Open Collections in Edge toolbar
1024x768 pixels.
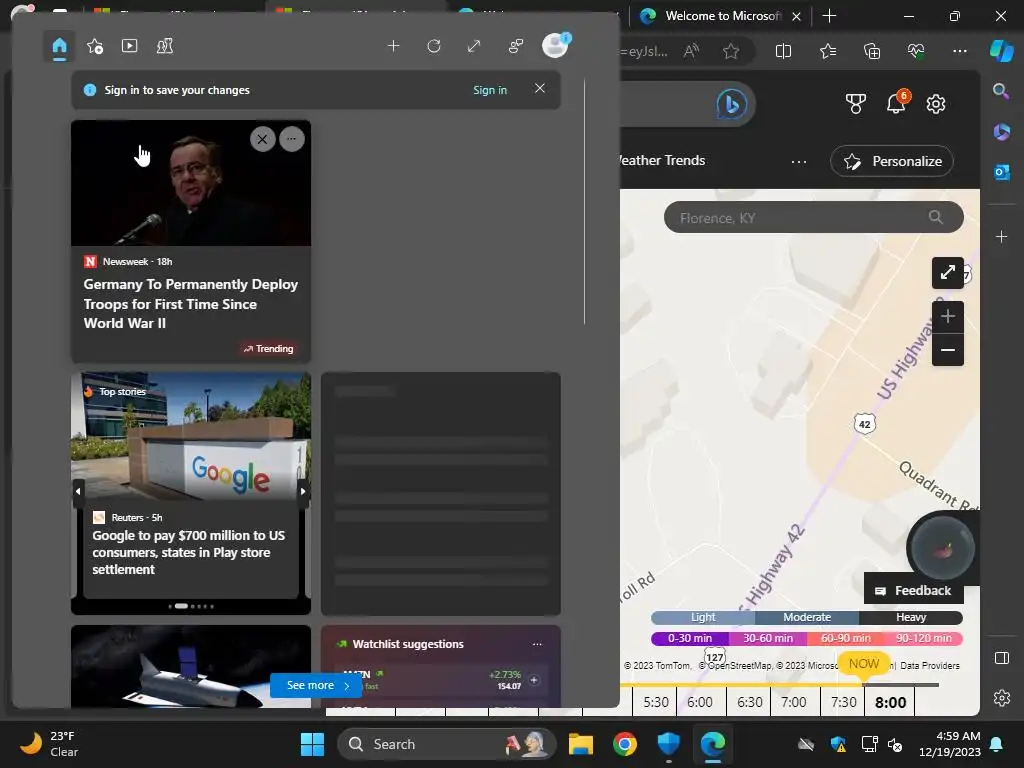872,51
